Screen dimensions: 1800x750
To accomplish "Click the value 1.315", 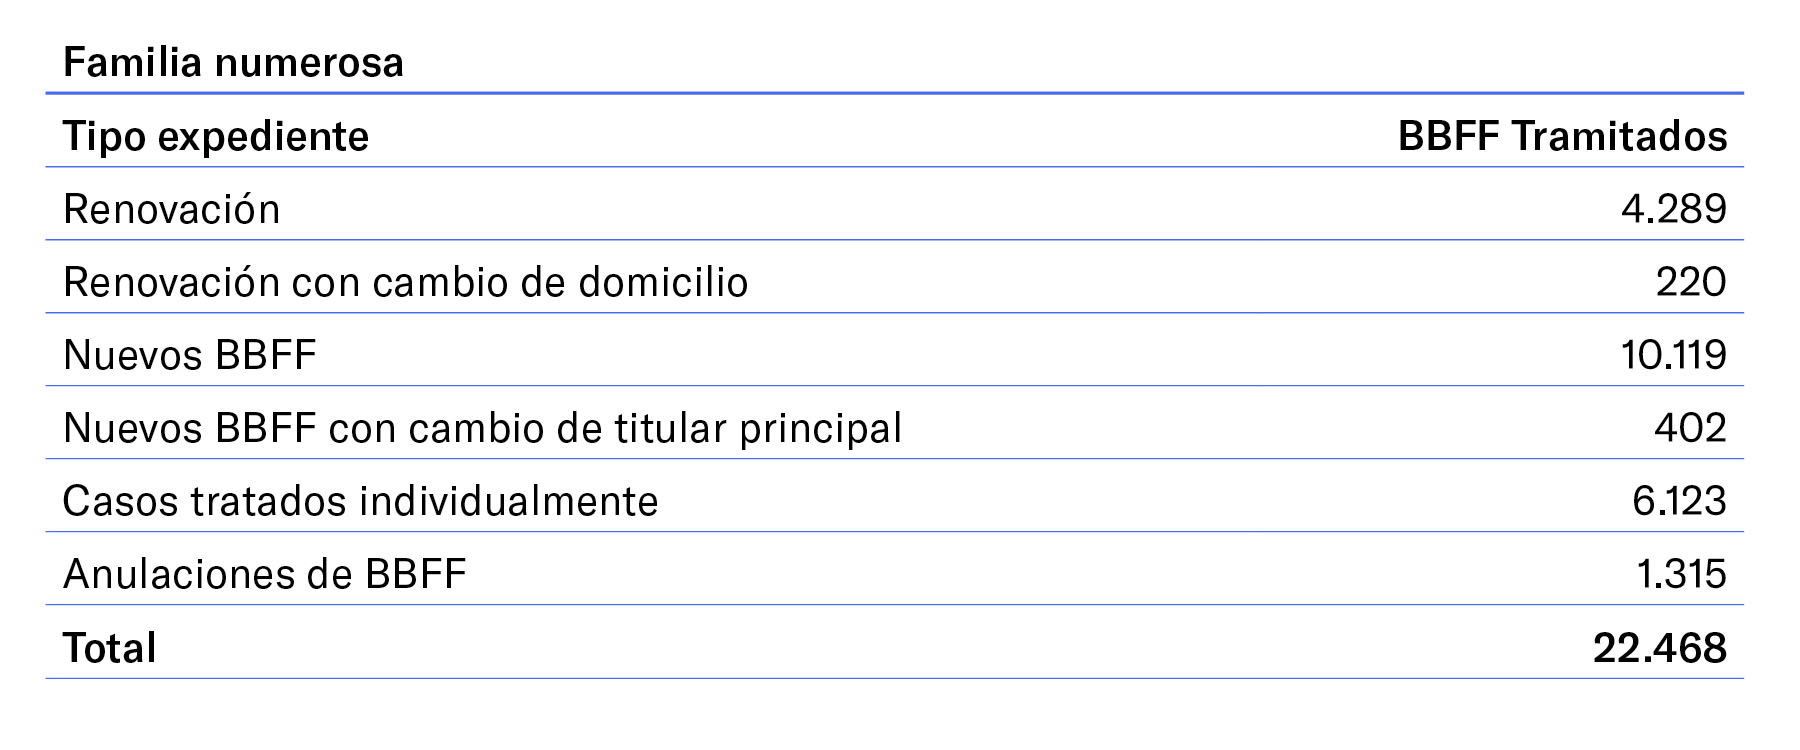I will click(x=1681, y=574).
